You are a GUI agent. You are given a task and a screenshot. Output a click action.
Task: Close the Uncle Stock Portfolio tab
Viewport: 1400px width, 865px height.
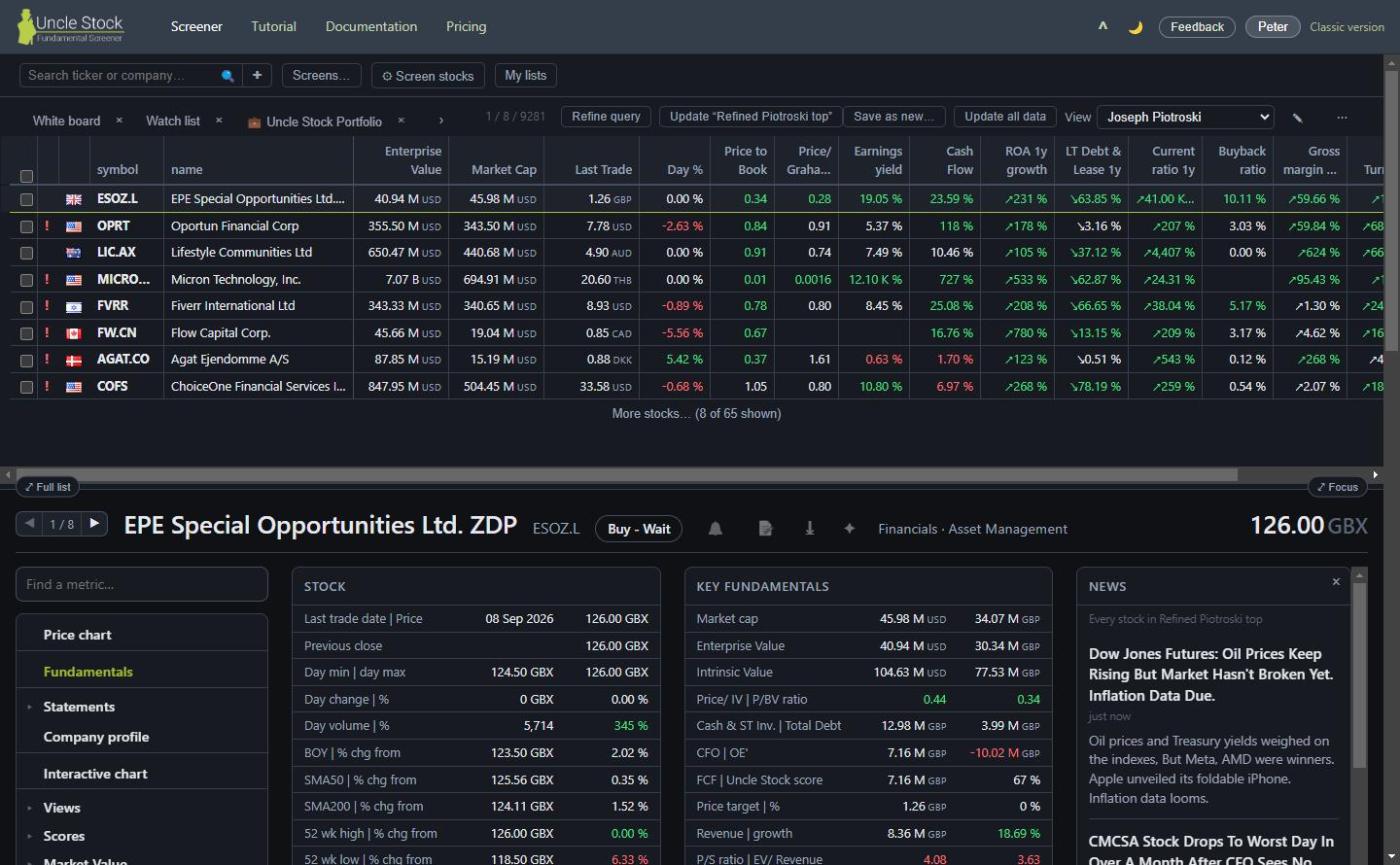(401, 121)
